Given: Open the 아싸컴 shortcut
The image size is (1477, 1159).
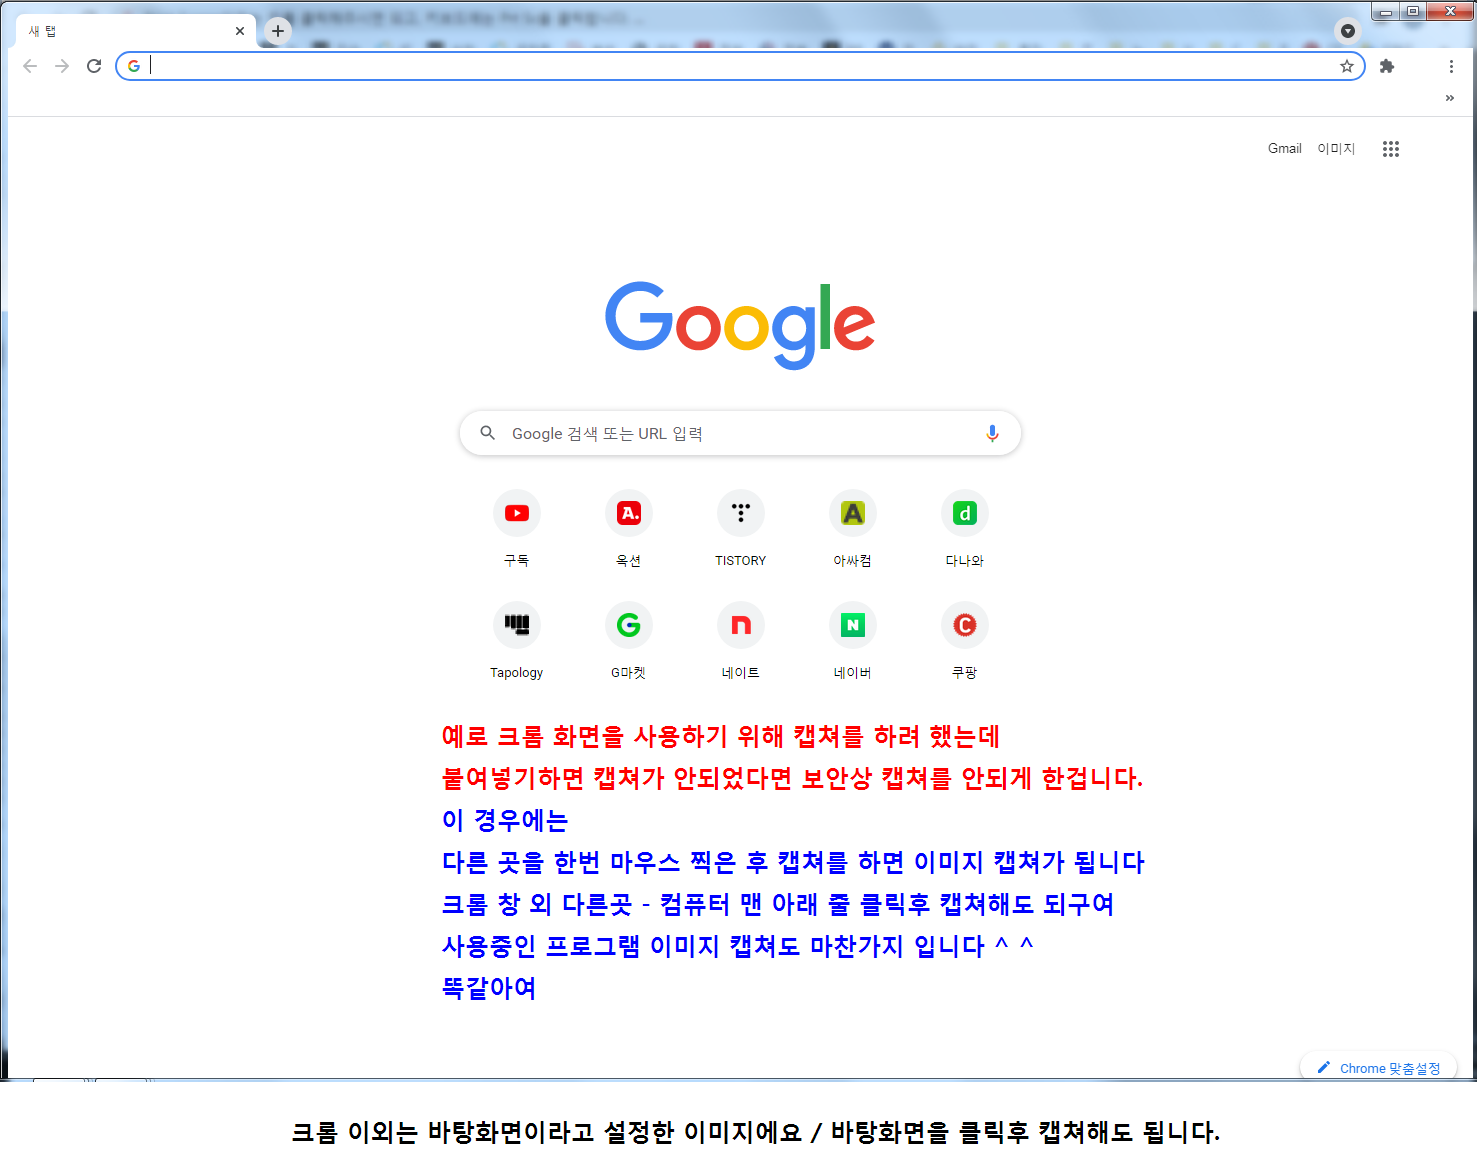Looking at the screenshot, I should (x=853, y=530).
